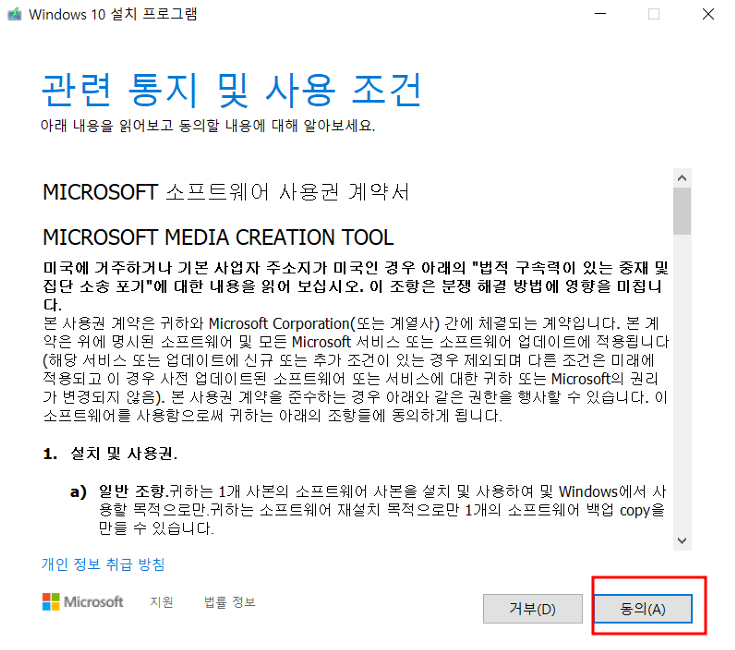Screen dimensions: 735x650
Task: Click the heading MICROSOFT 소프트웨어 사용권 계약서
Action: point(226,192)
